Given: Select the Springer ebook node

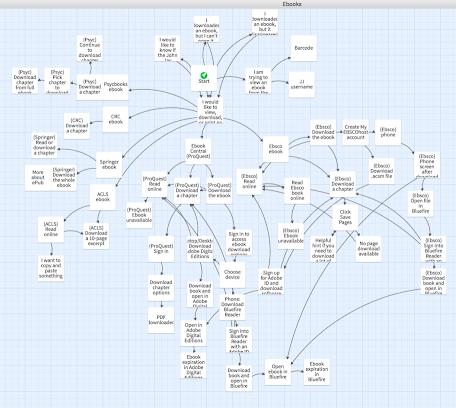Looking at the screenshot, I should [109, 165].
